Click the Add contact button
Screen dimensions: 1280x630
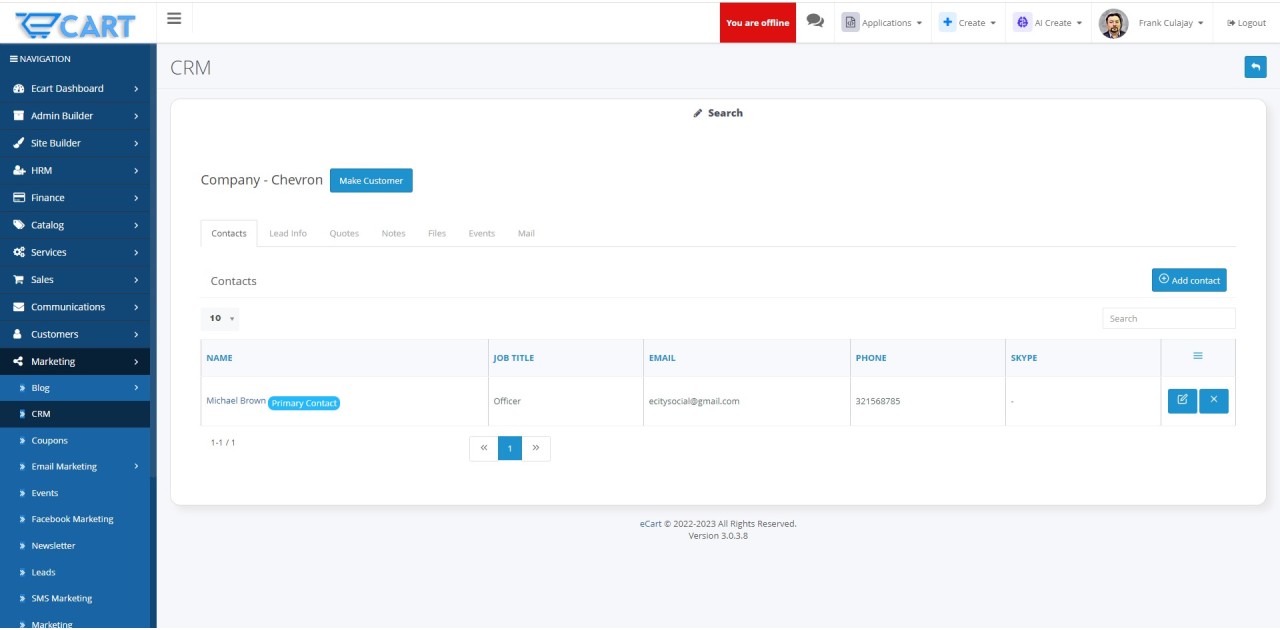(1189, 280)
